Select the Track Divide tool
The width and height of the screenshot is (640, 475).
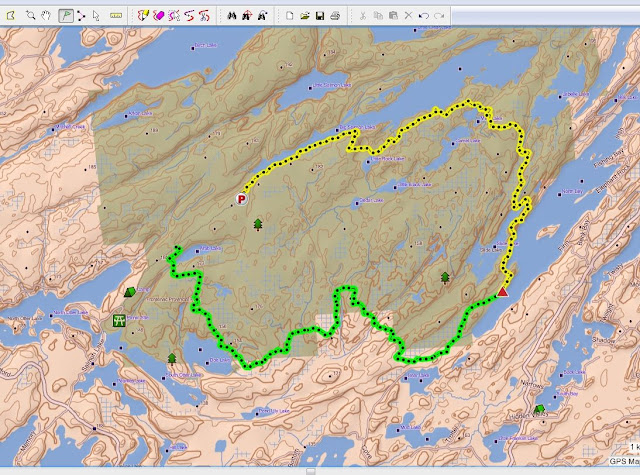coord(189,16)
